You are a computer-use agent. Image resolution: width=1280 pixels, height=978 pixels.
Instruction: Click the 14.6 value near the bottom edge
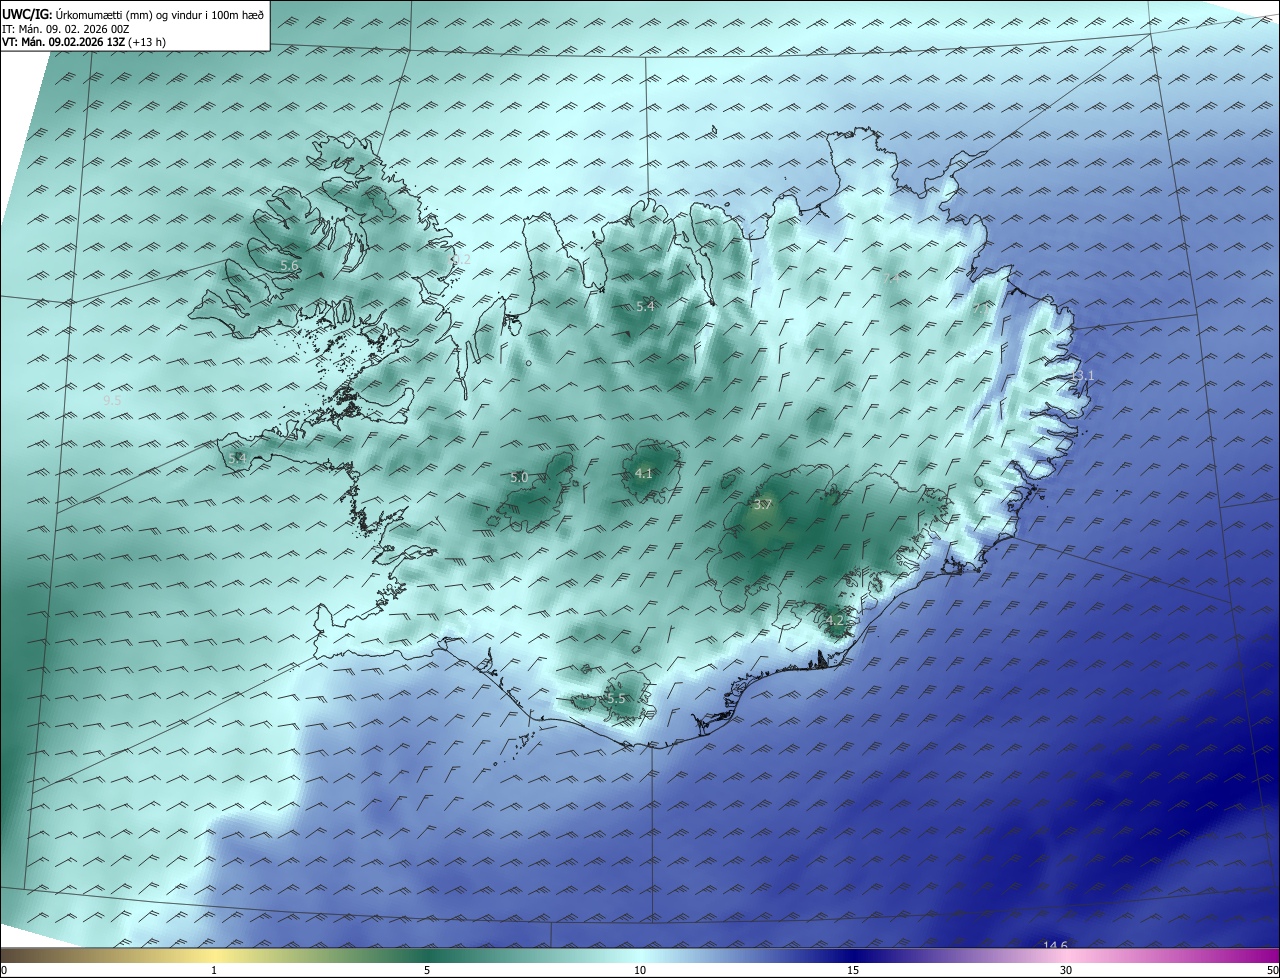coord(1055,946)
